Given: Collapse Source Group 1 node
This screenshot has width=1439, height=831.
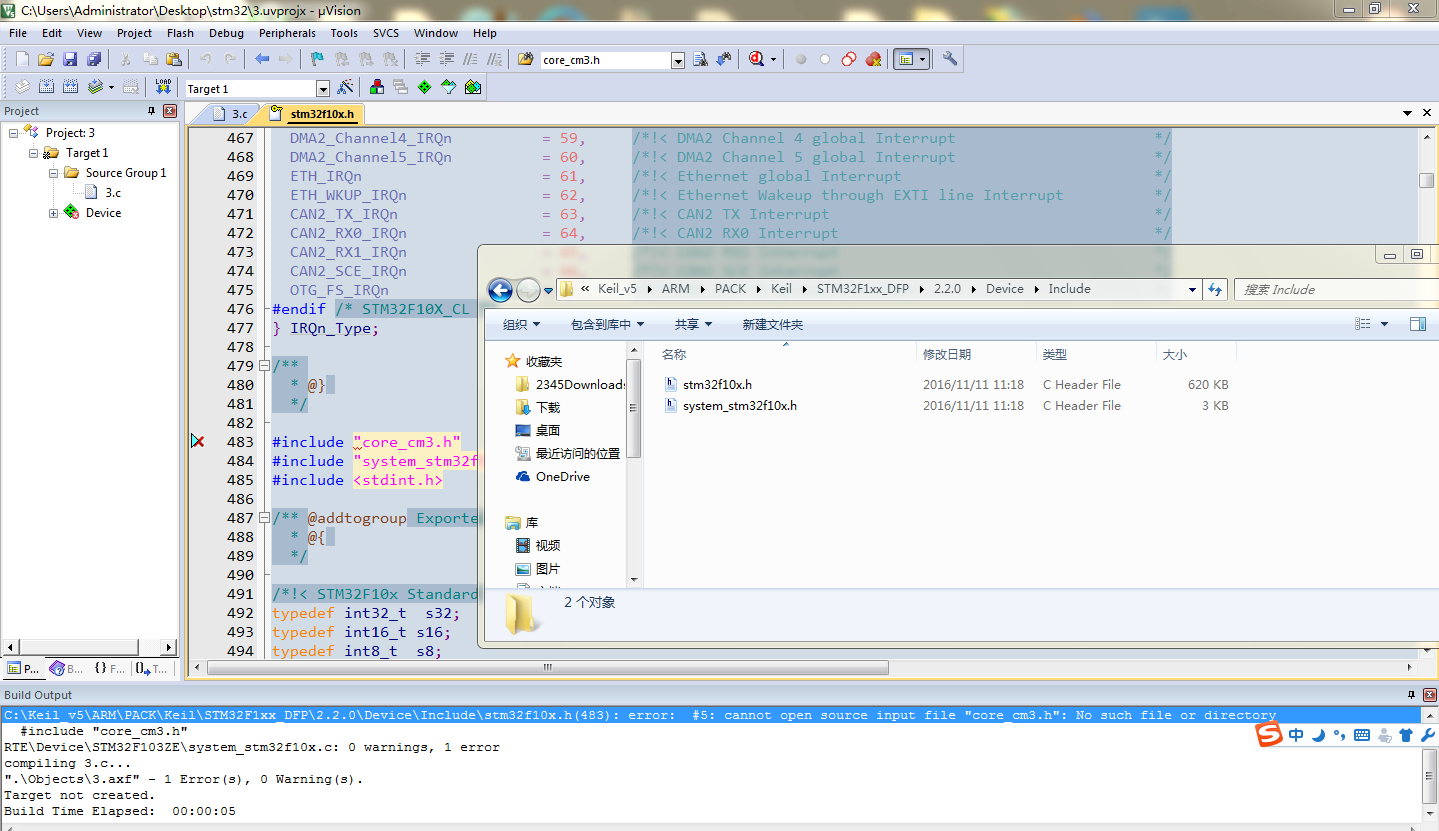Looking at the screenshot, I should click(x=53, y=173).
